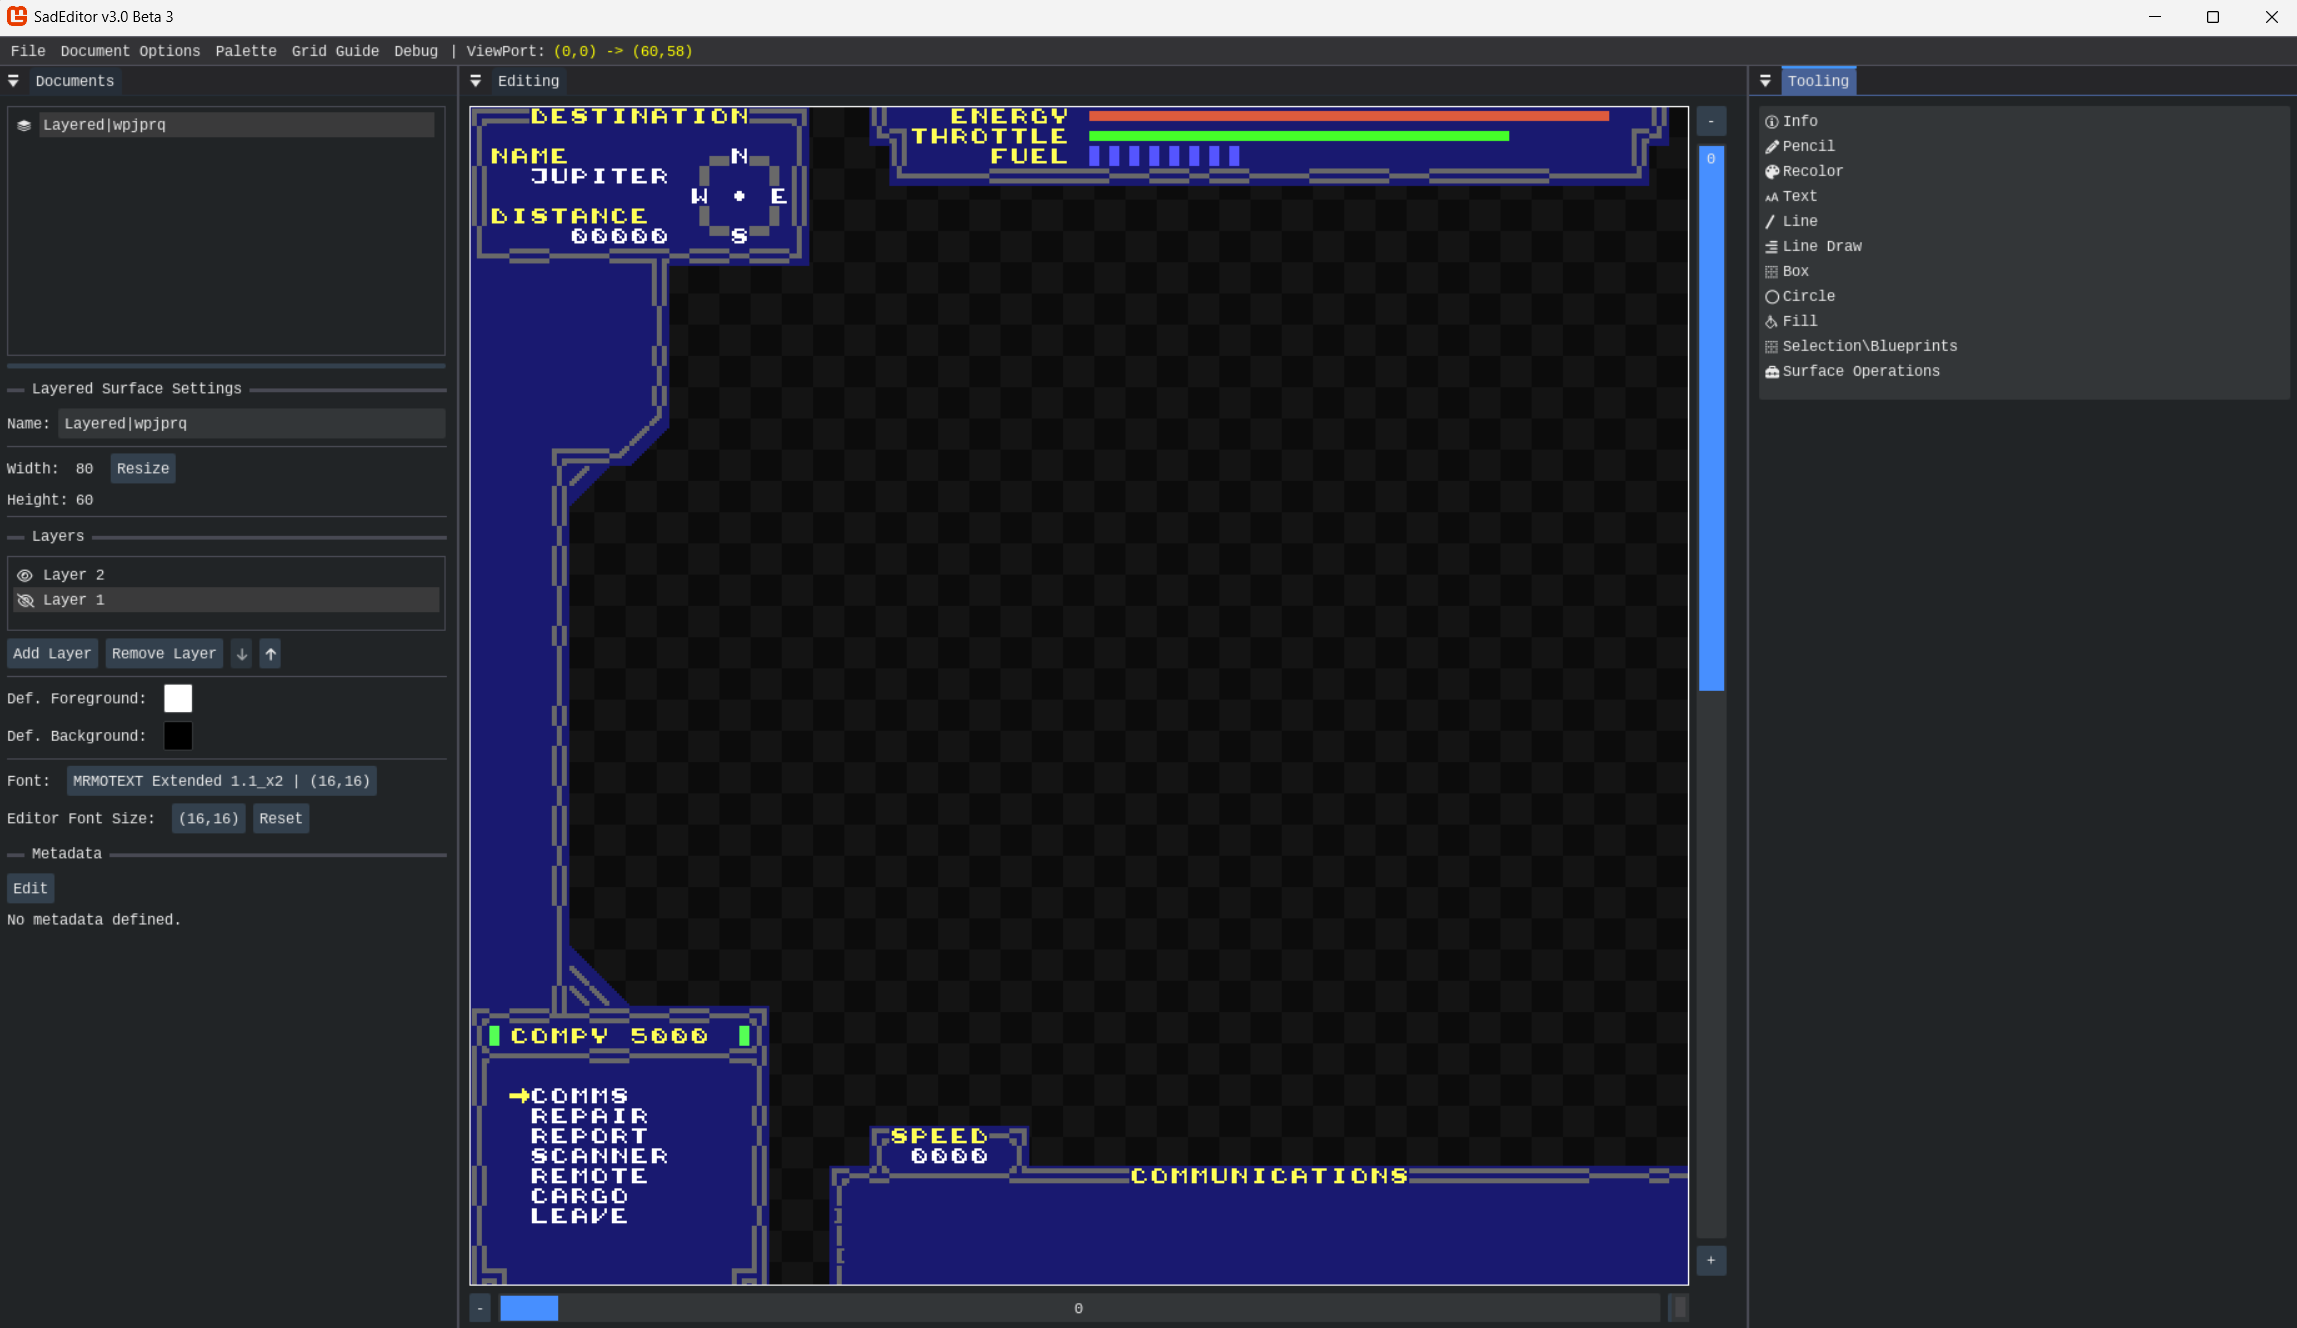Open the Document Options menu

coord(130,51)
